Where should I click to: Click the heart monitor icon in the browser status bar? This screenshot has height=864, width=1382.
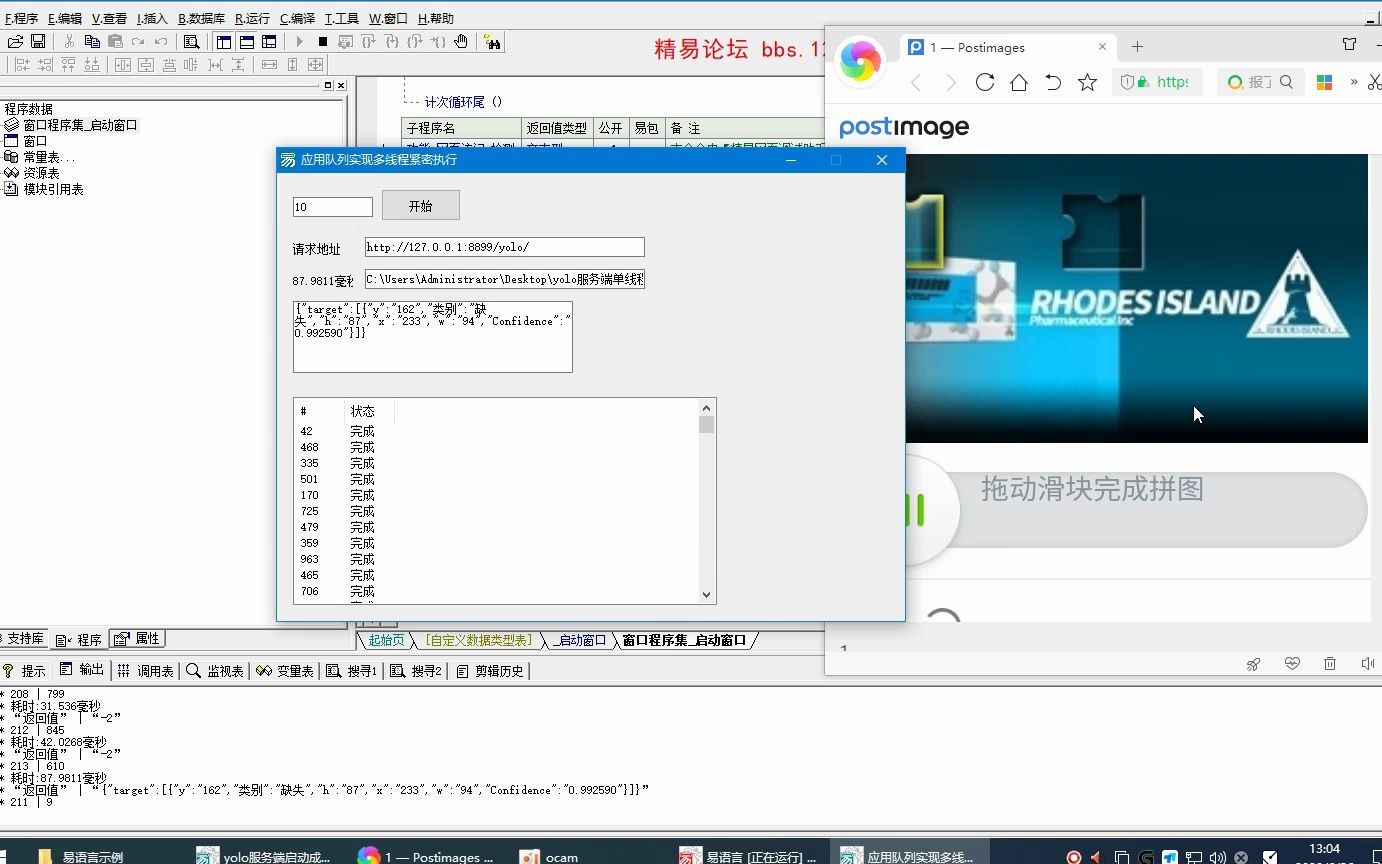coord(1292,663)
